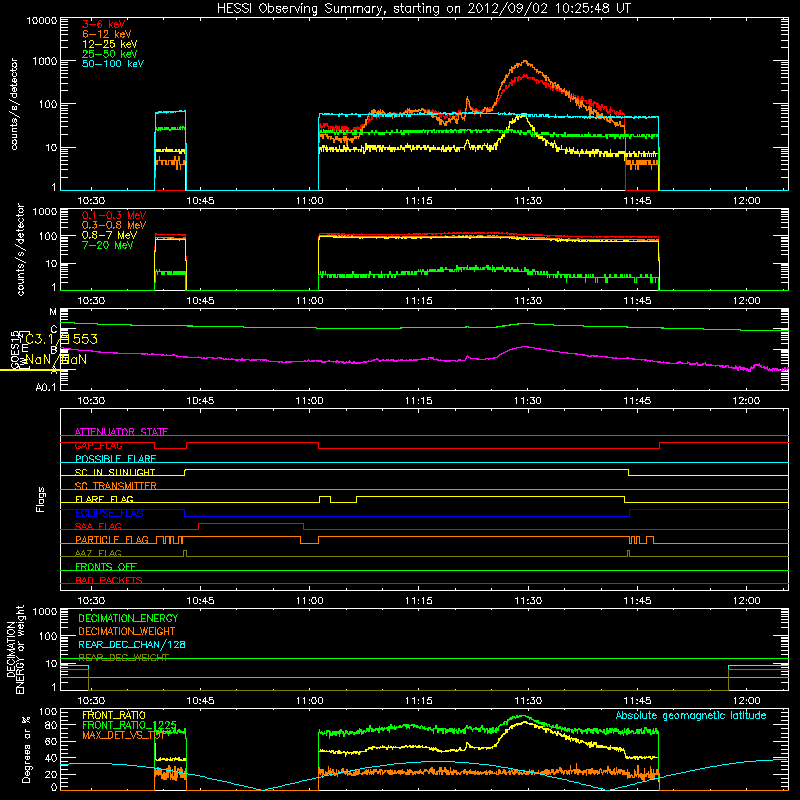Select the yellow FRONT_RATIO legend label
800x800 pixels.
coord(114,715)
